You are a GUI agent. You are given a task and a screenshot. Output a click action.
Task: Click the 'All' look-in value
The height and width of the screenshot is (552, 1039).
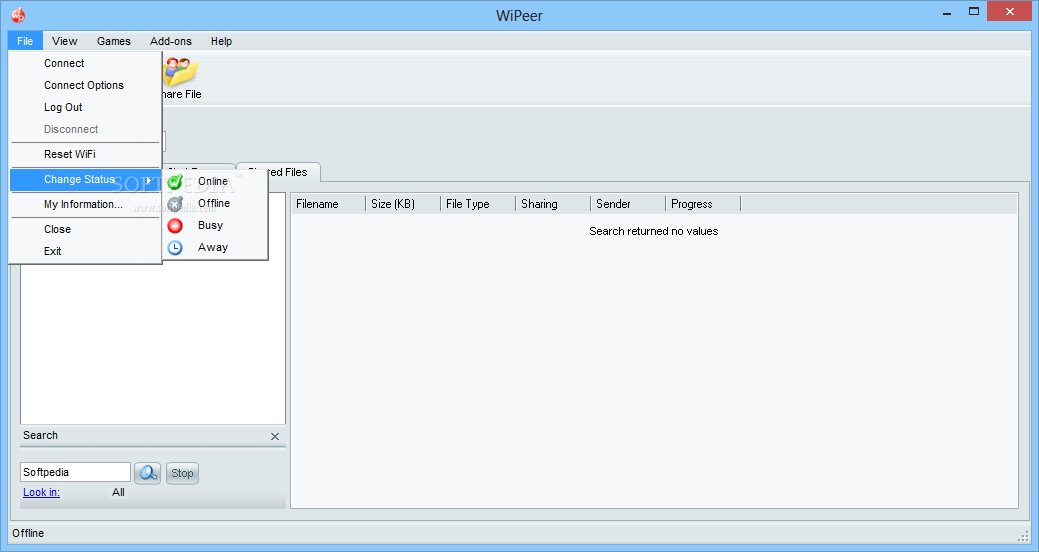118,492
